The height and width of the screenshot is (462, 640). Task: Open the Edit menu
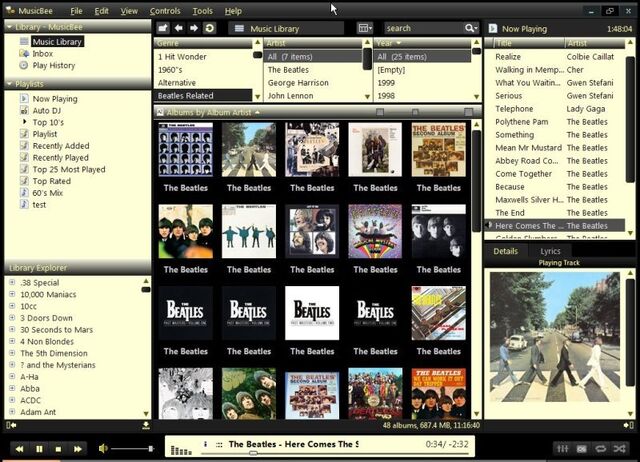(x=101, y=11)
